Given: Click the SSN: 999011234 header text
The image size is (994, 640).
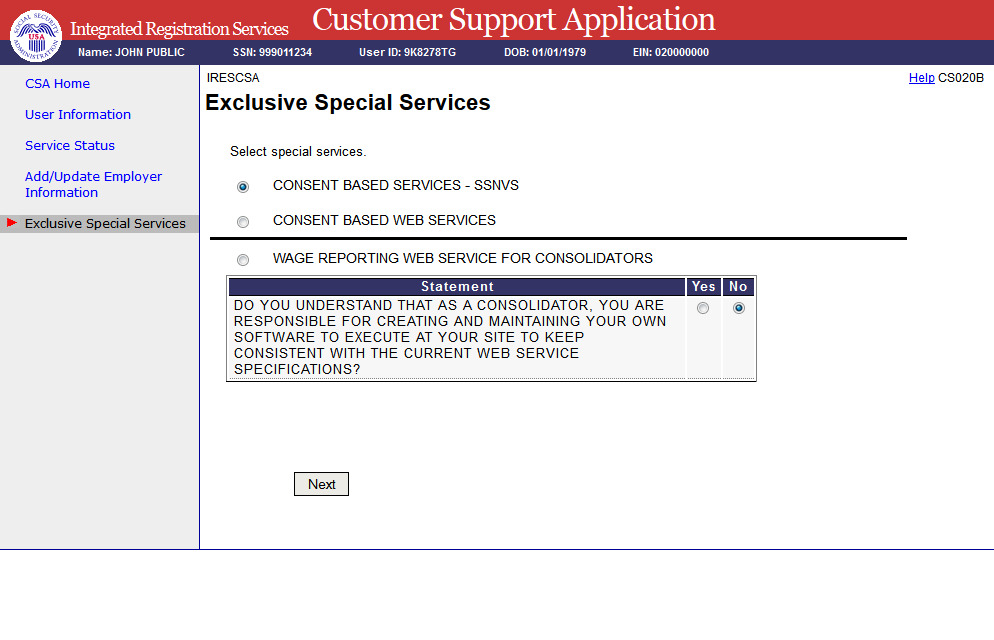Looking at the screenshot, I should click(x=273, y=53).
